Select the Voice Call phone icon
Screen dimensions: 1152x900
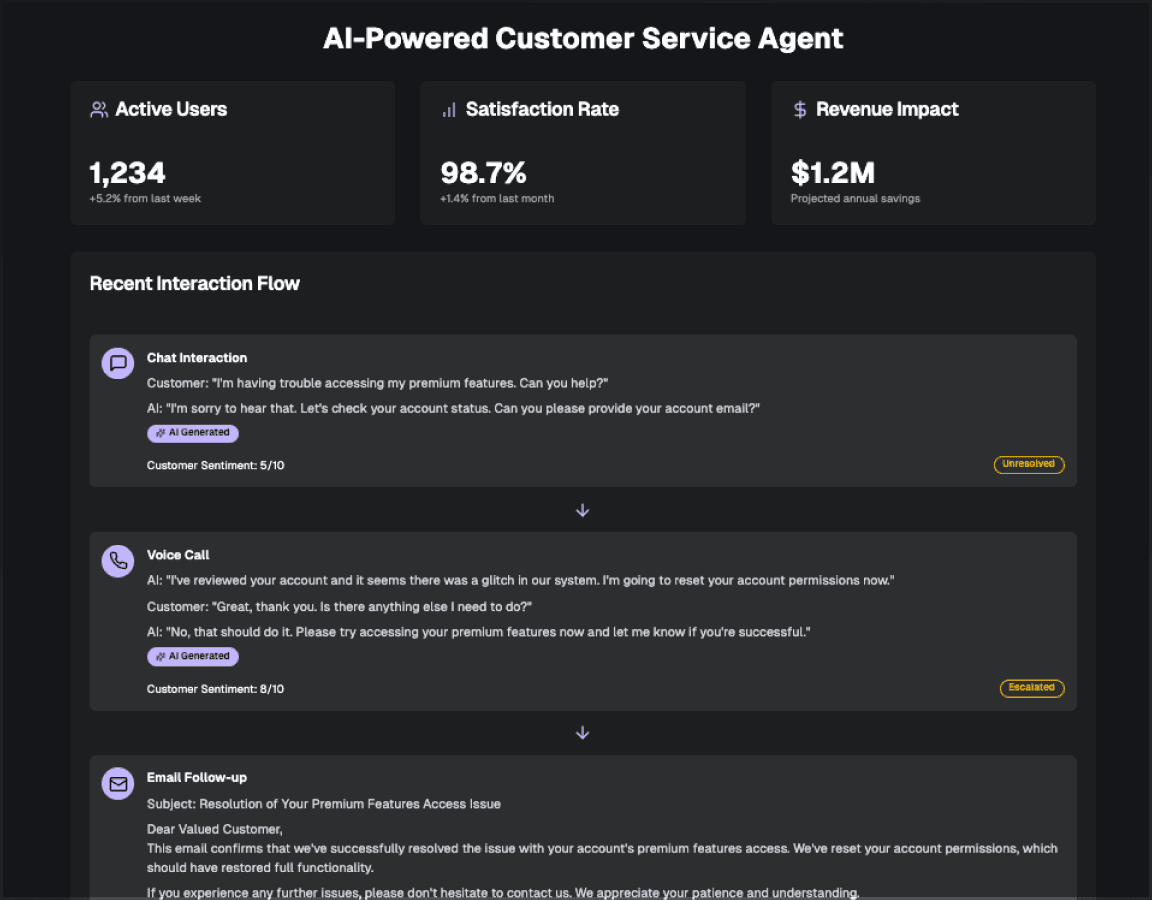118,561
